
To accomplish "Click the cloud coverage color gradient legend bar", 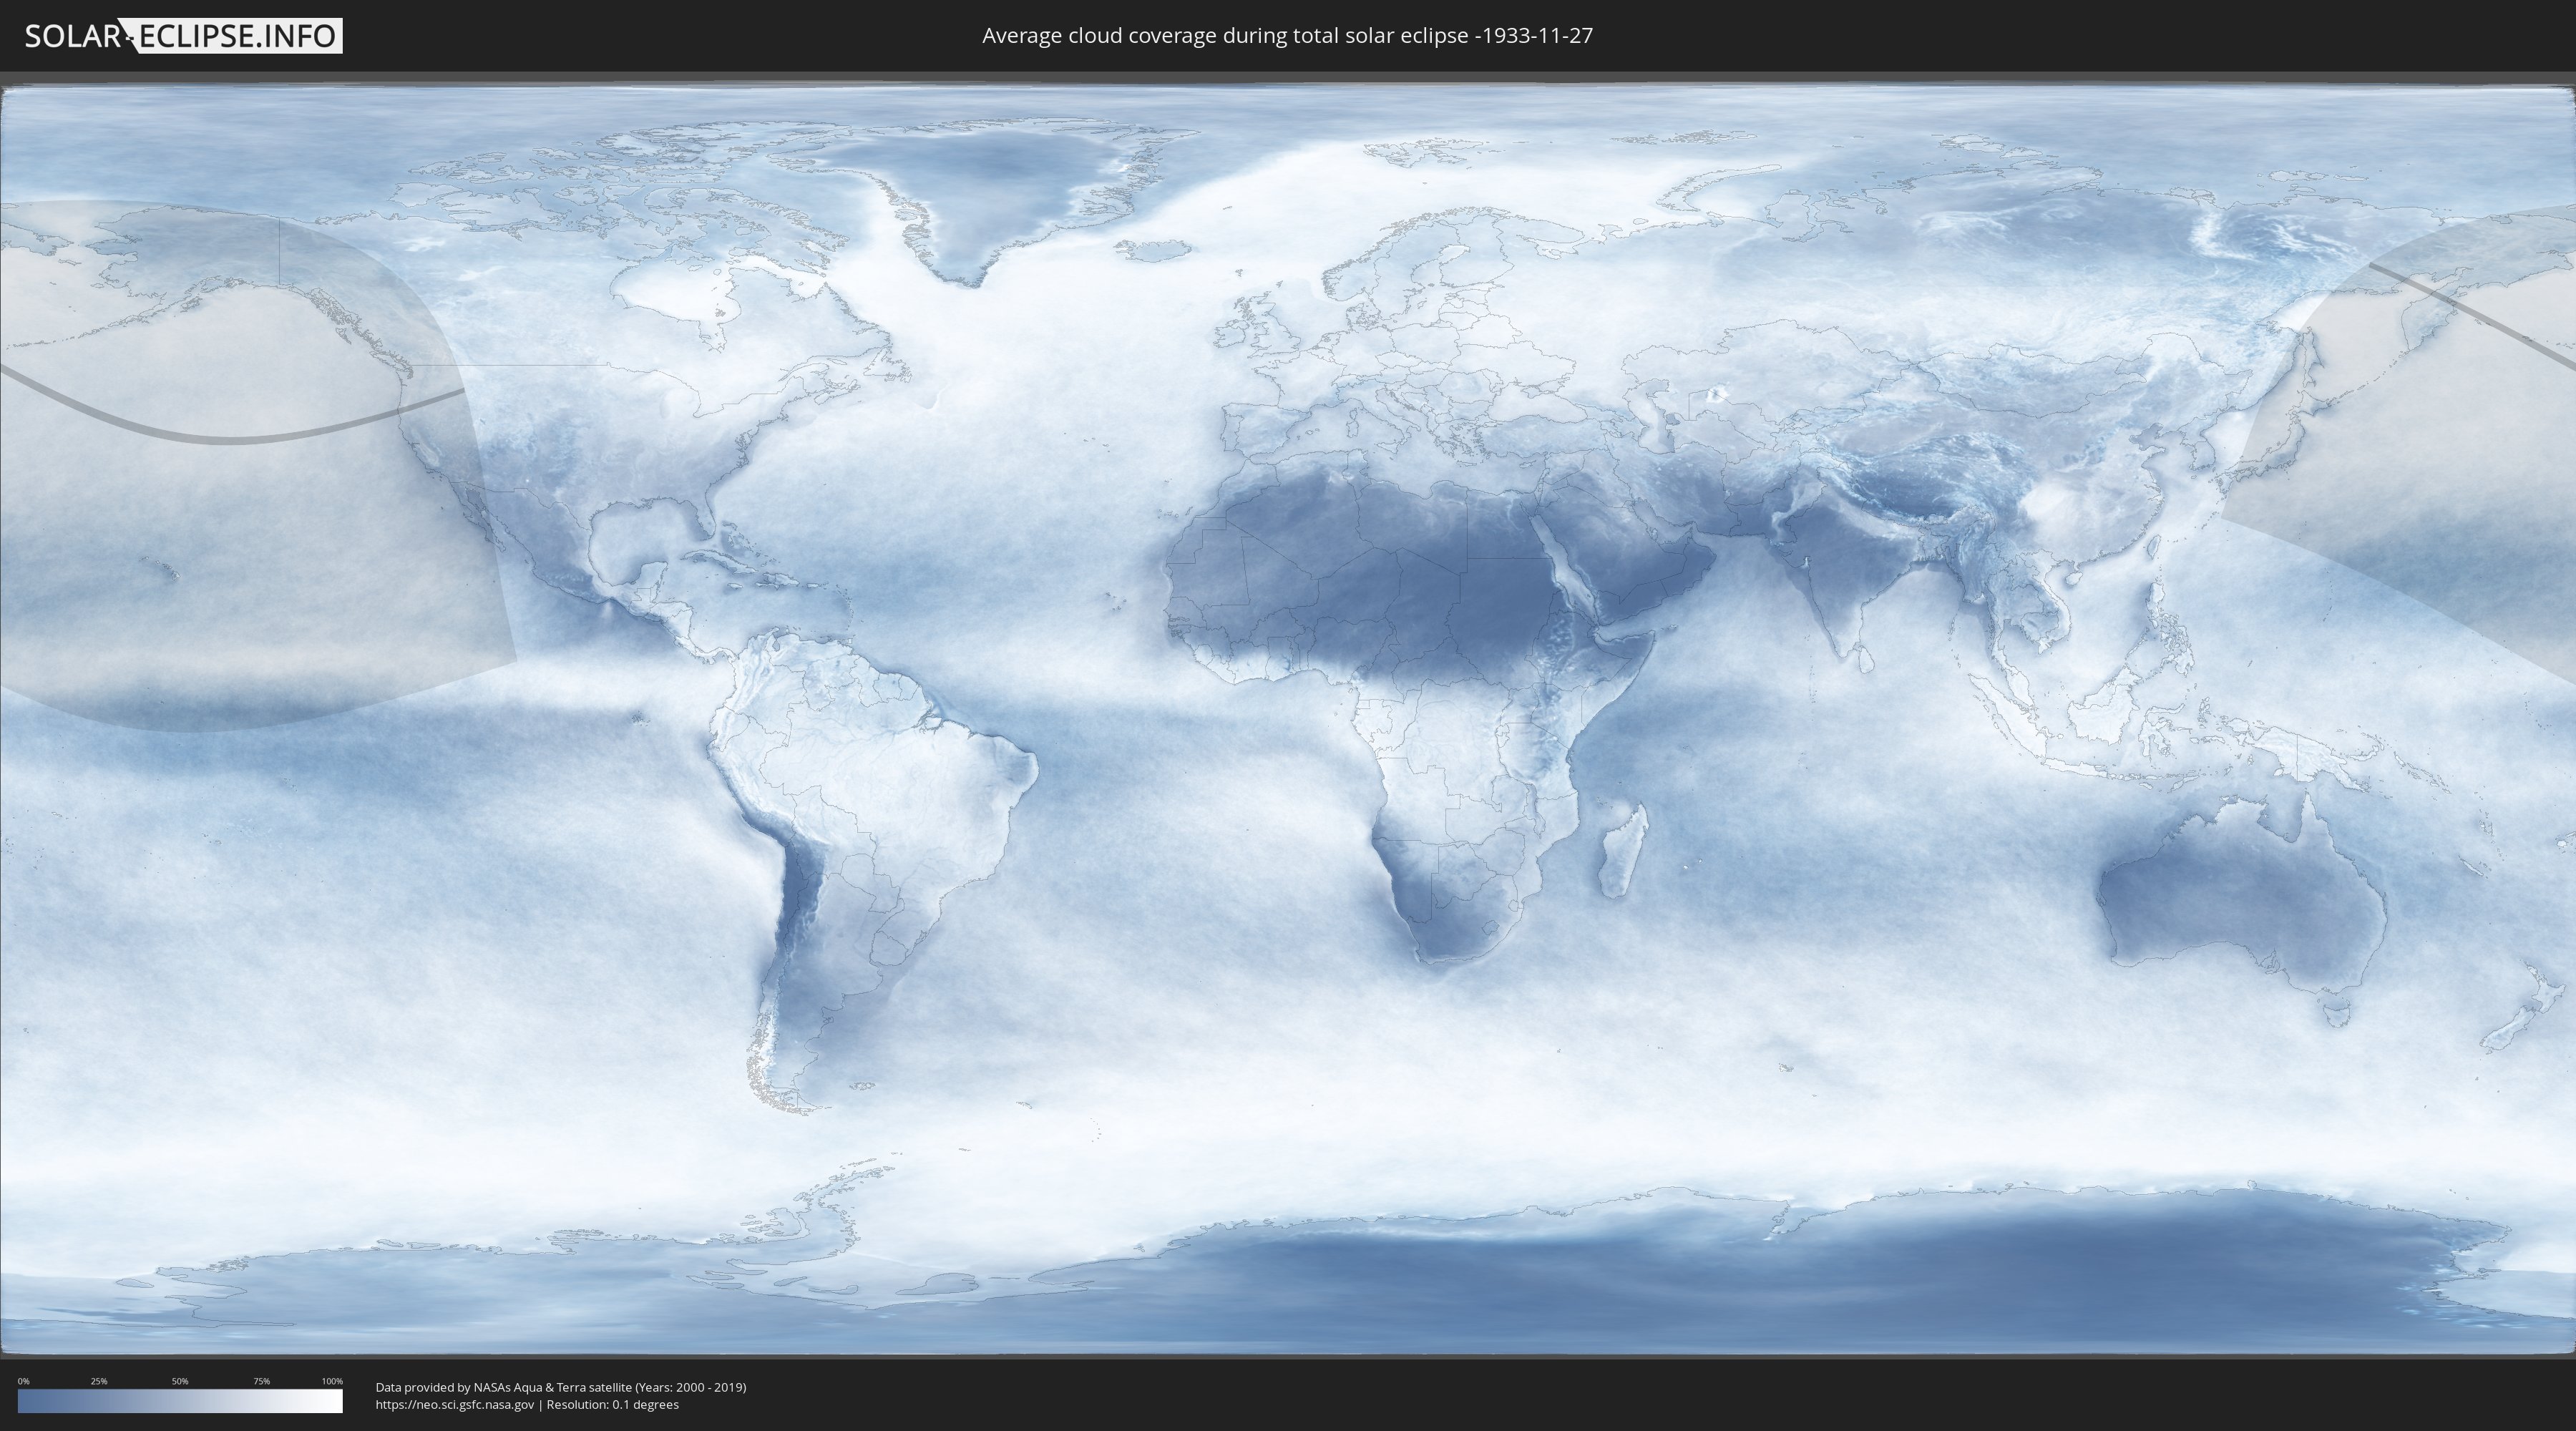I will (180, 1401).
